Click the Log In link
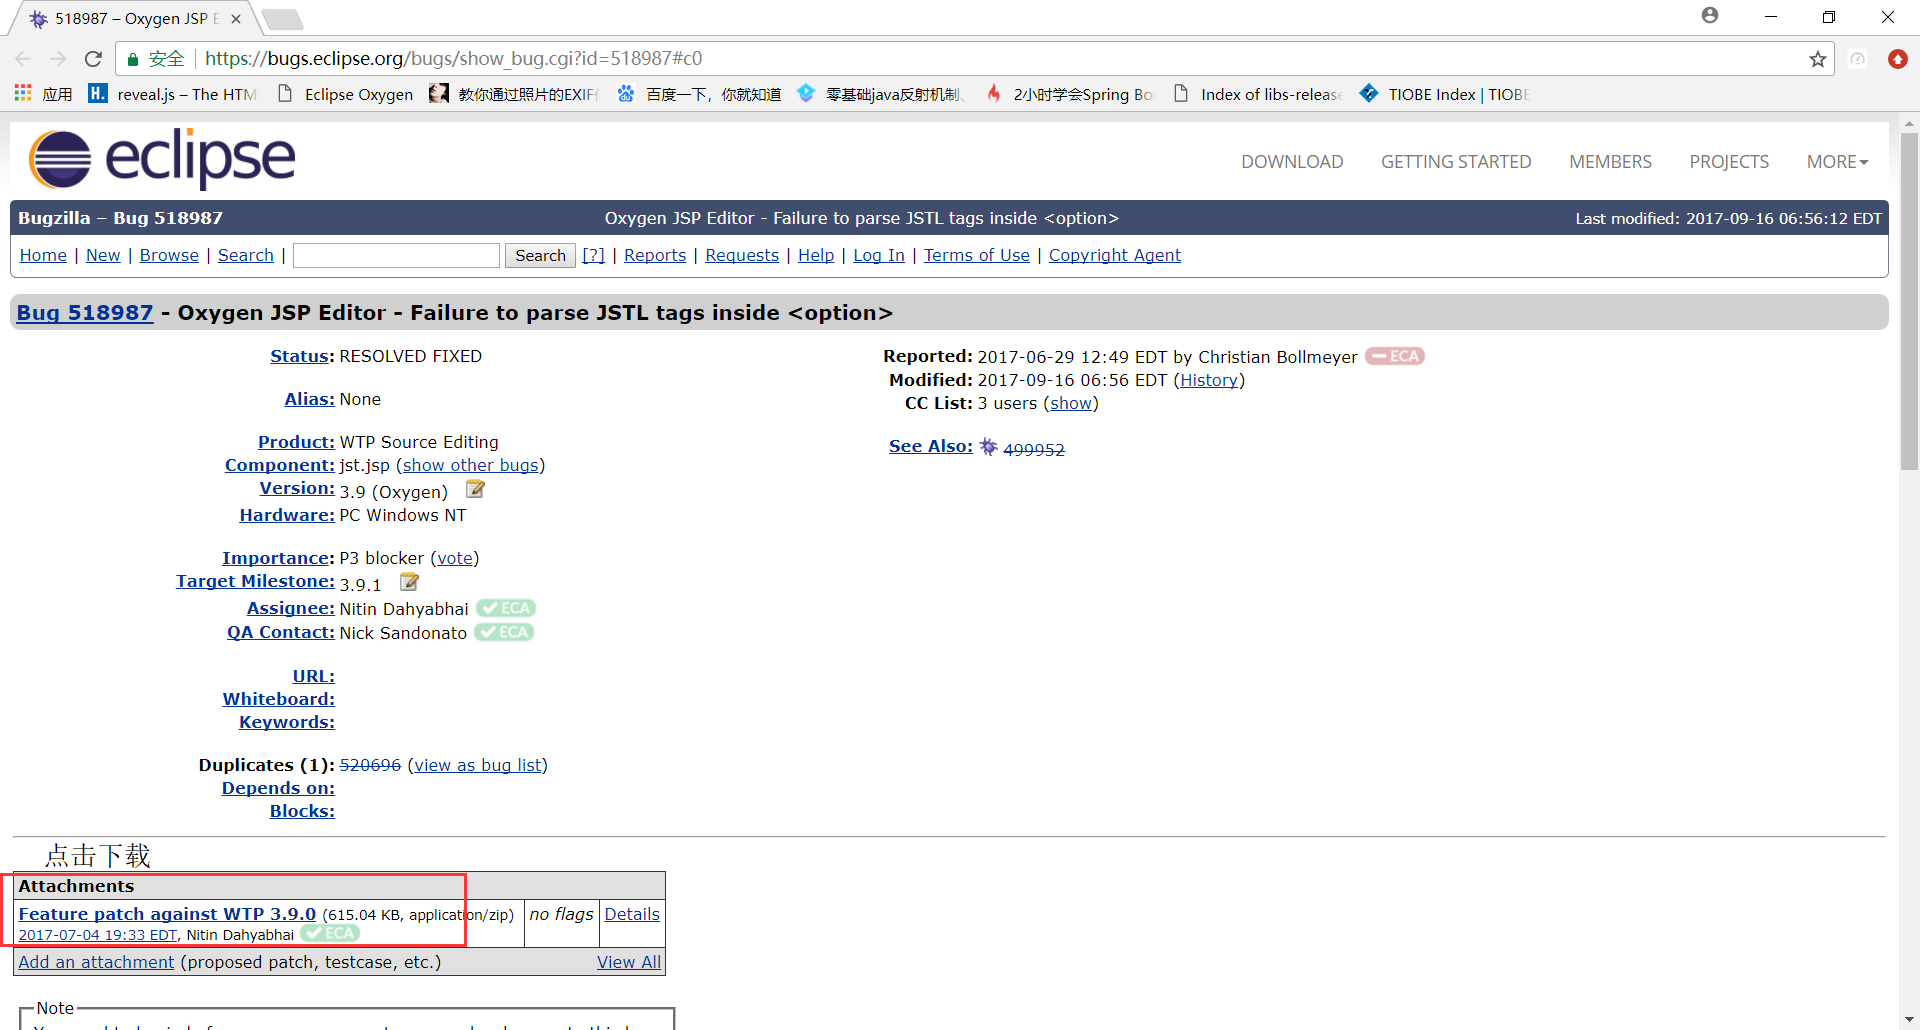Viewport: 1920px width, 1030px height. (879, 255)
